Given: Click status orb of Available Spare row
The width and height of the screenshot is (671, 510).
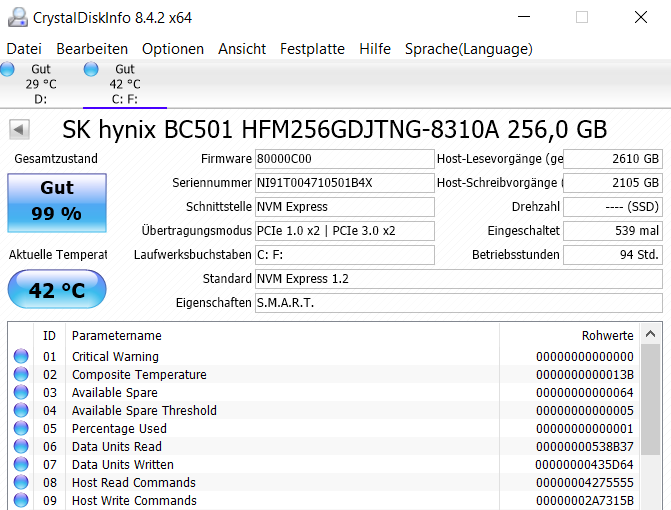Looking at the screenshot, I should (x=21, y=392).
